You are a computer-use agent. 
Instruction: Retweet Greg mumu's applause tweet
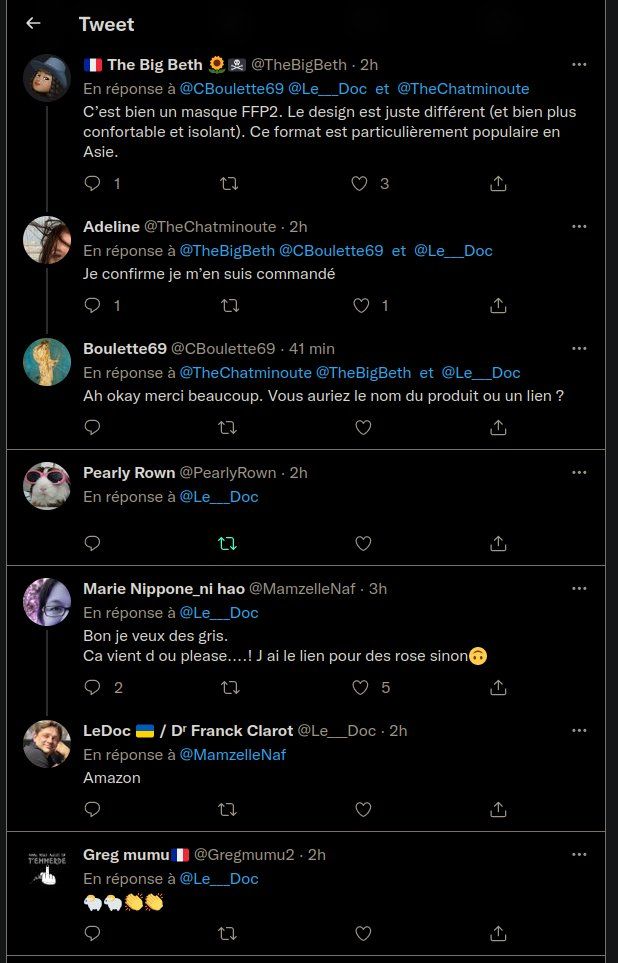228,933
